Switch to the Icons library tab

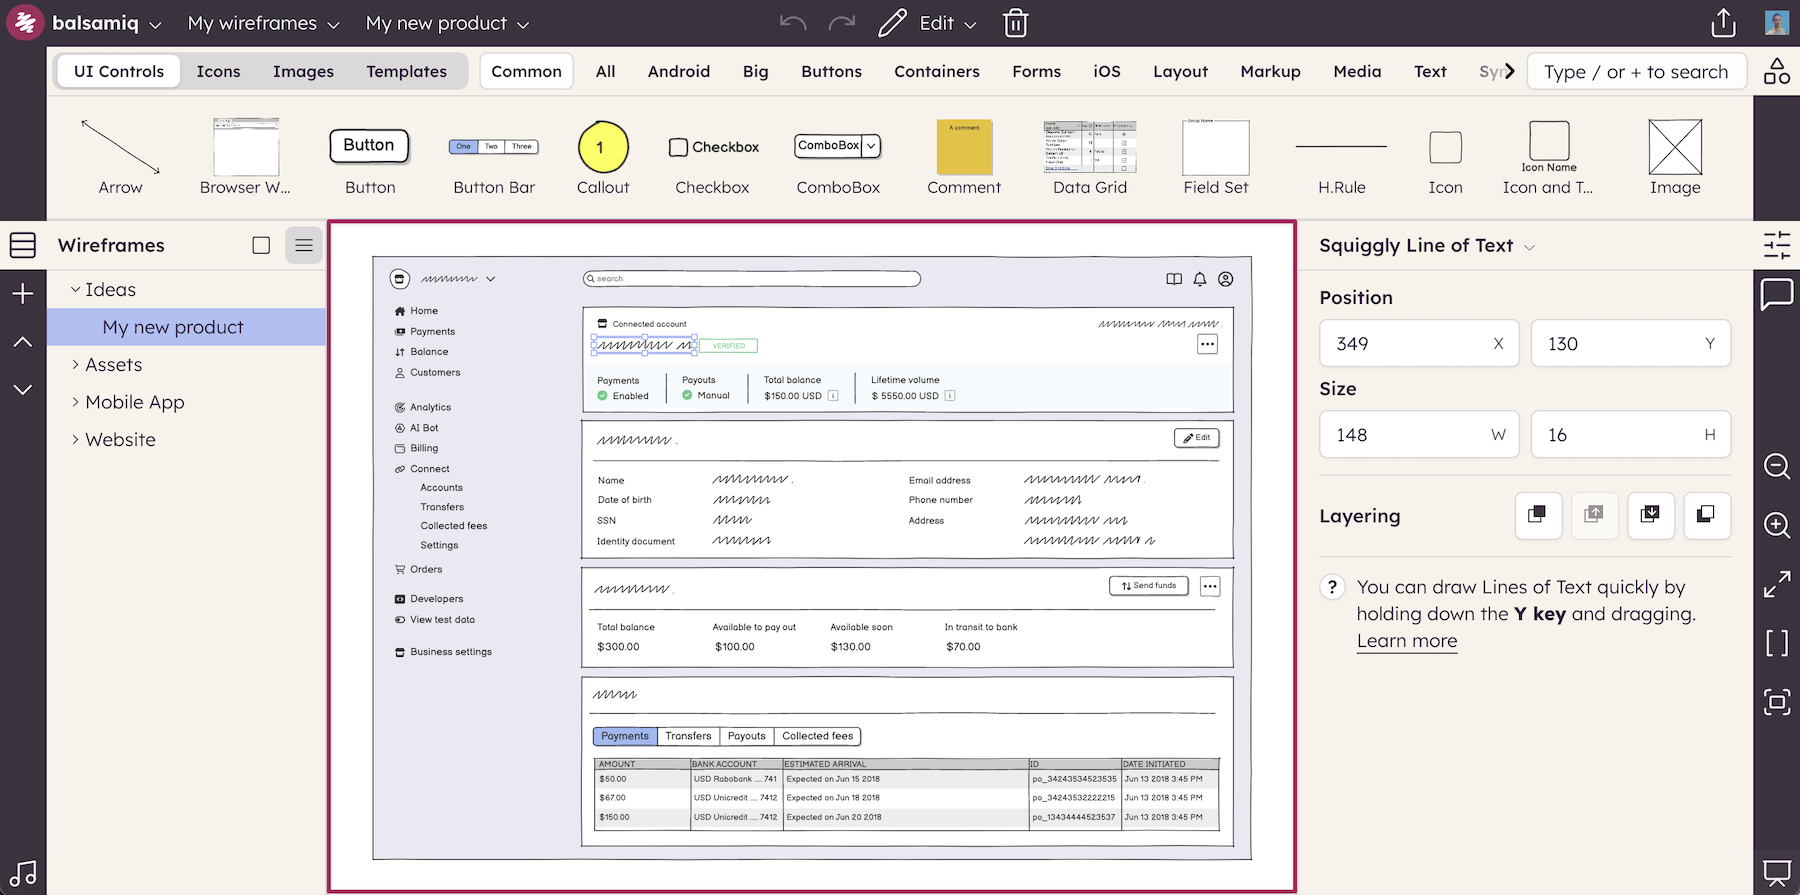218,71
